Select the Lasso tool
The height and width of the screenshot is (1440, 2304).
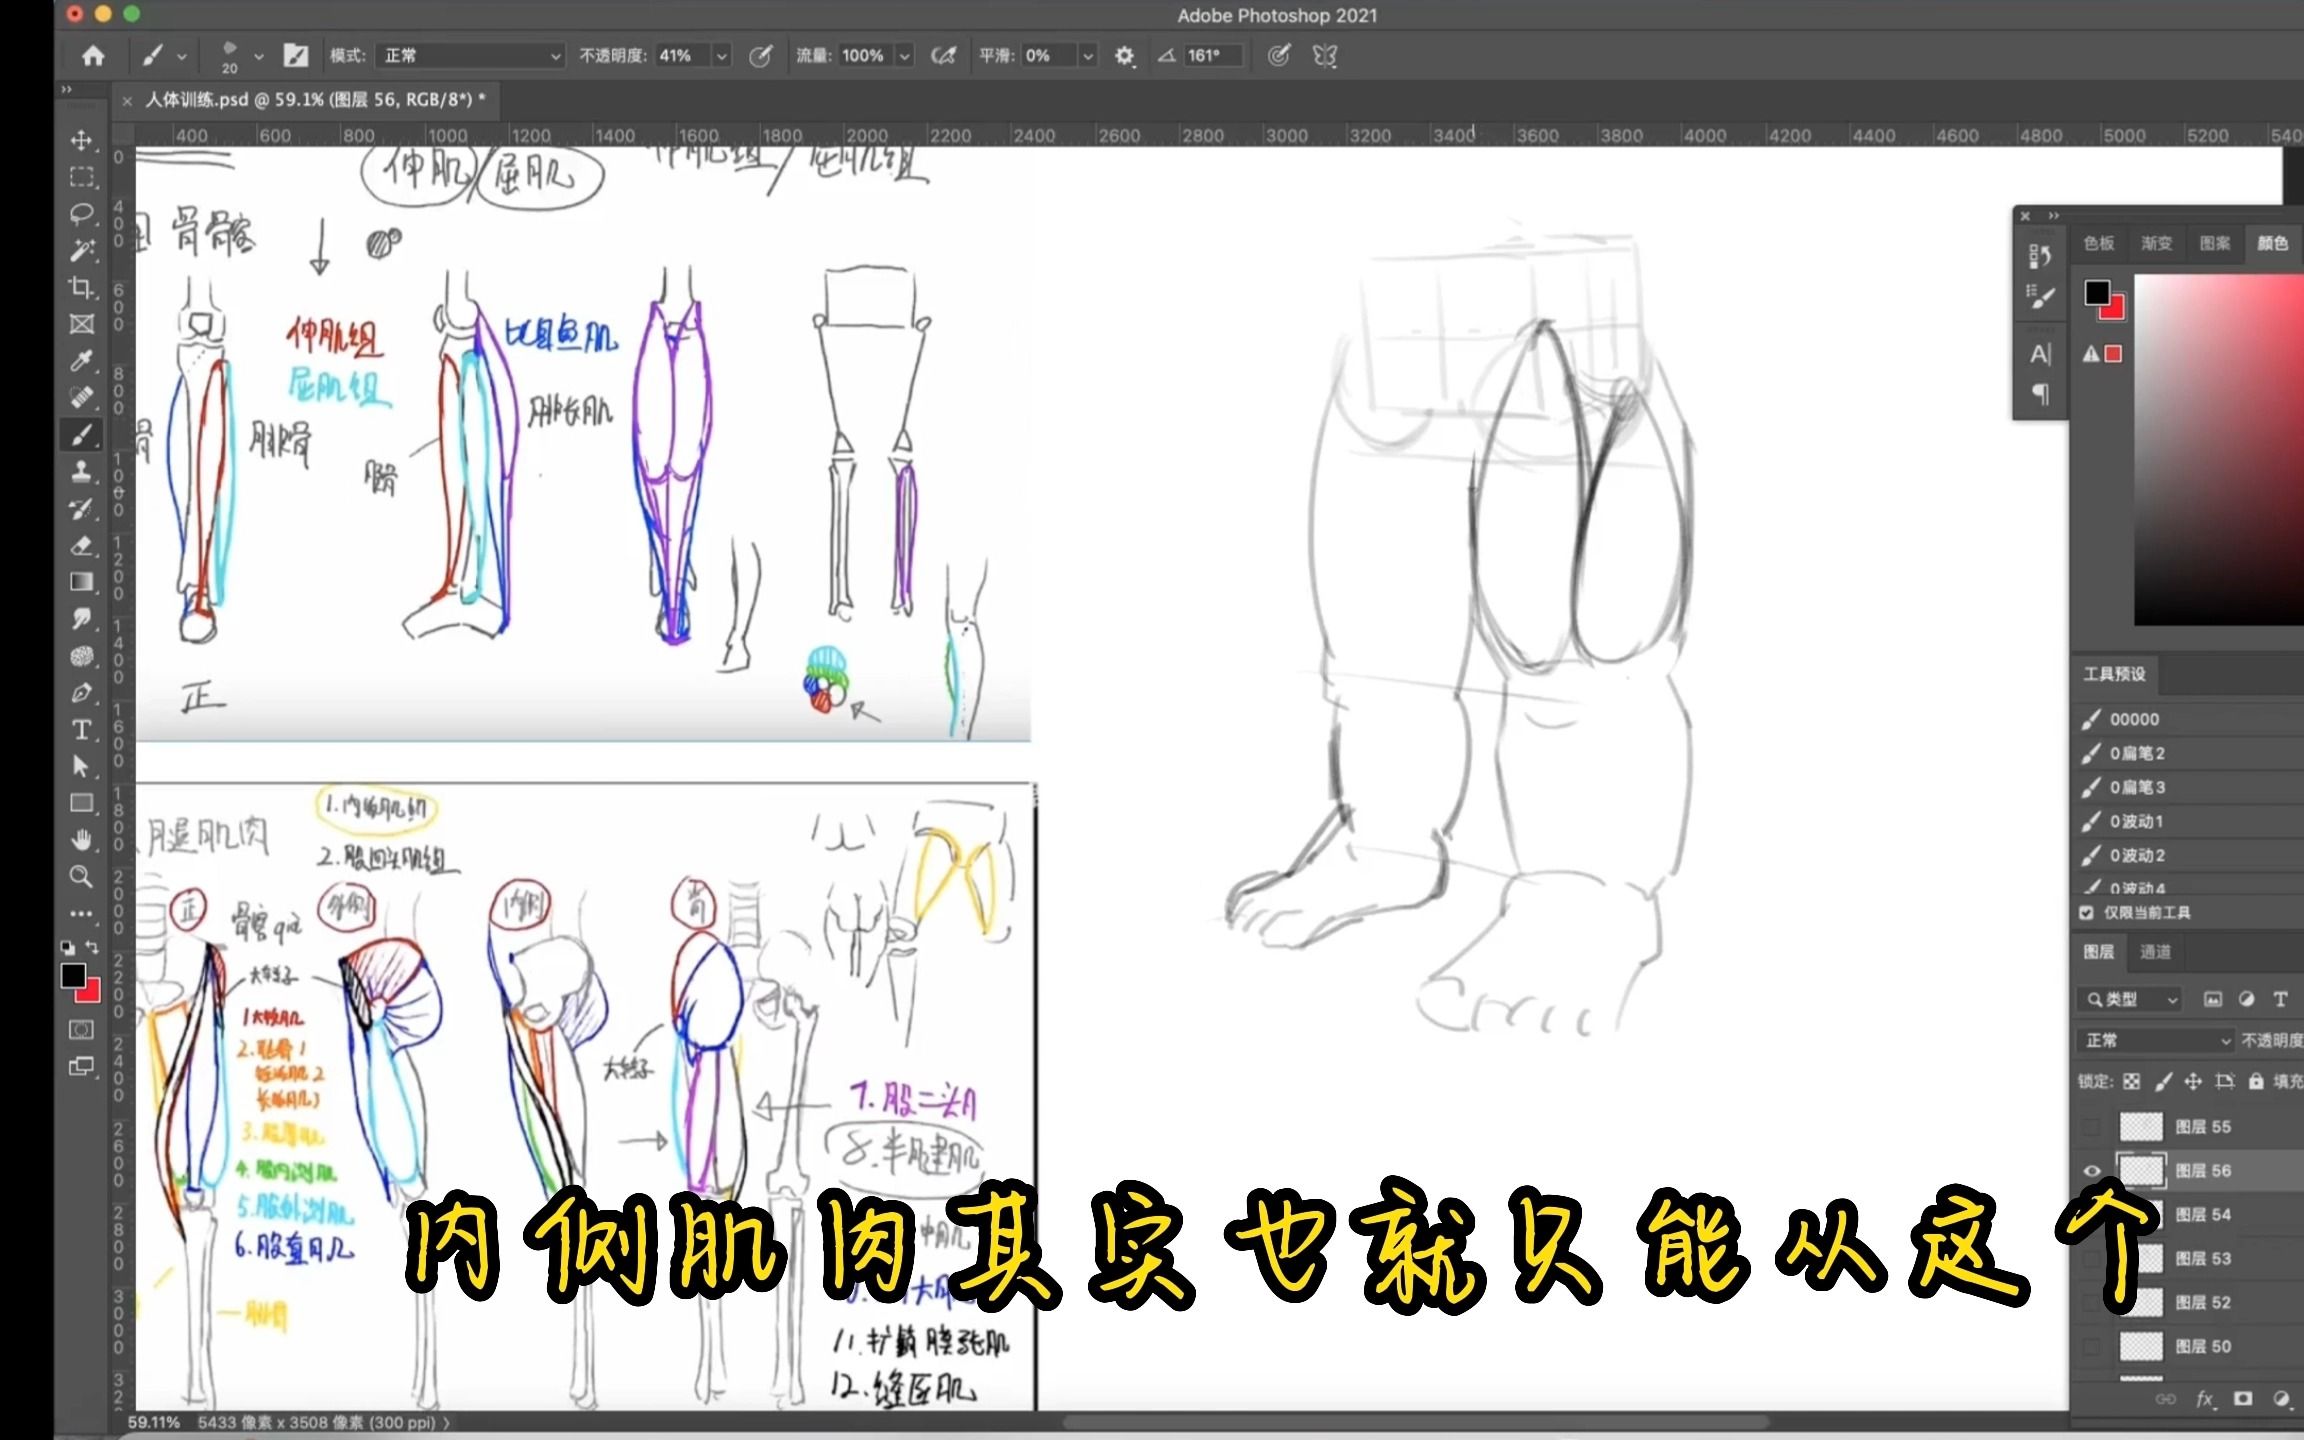[82, 213]
